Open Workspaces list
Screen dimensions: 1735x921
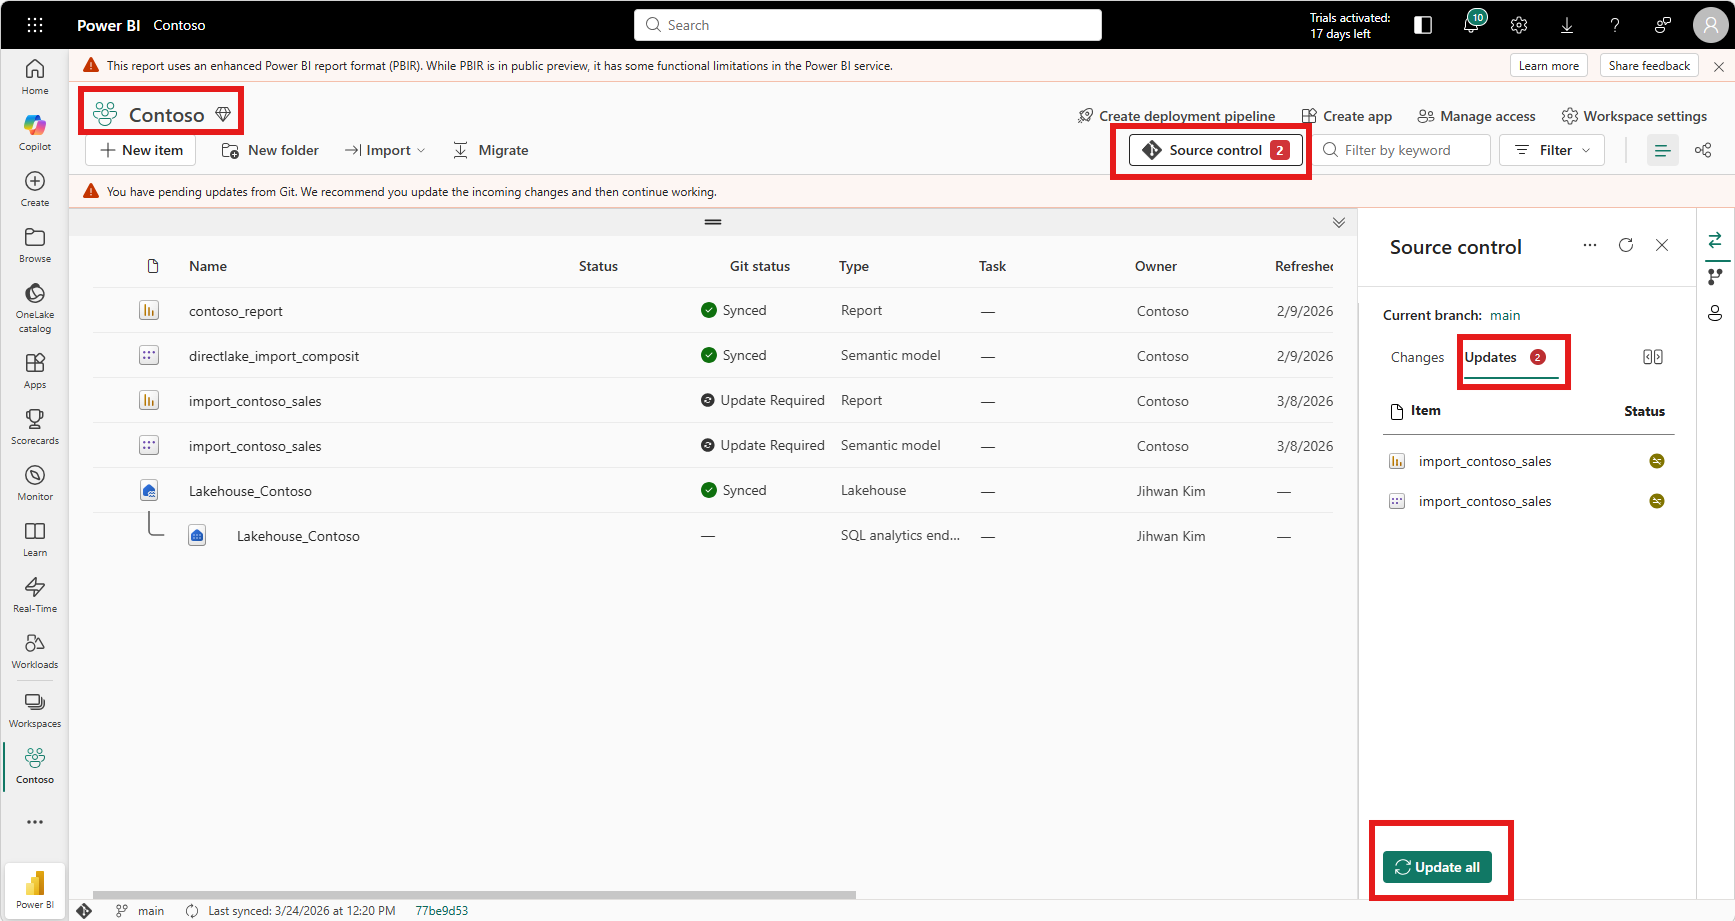(35, 709)
